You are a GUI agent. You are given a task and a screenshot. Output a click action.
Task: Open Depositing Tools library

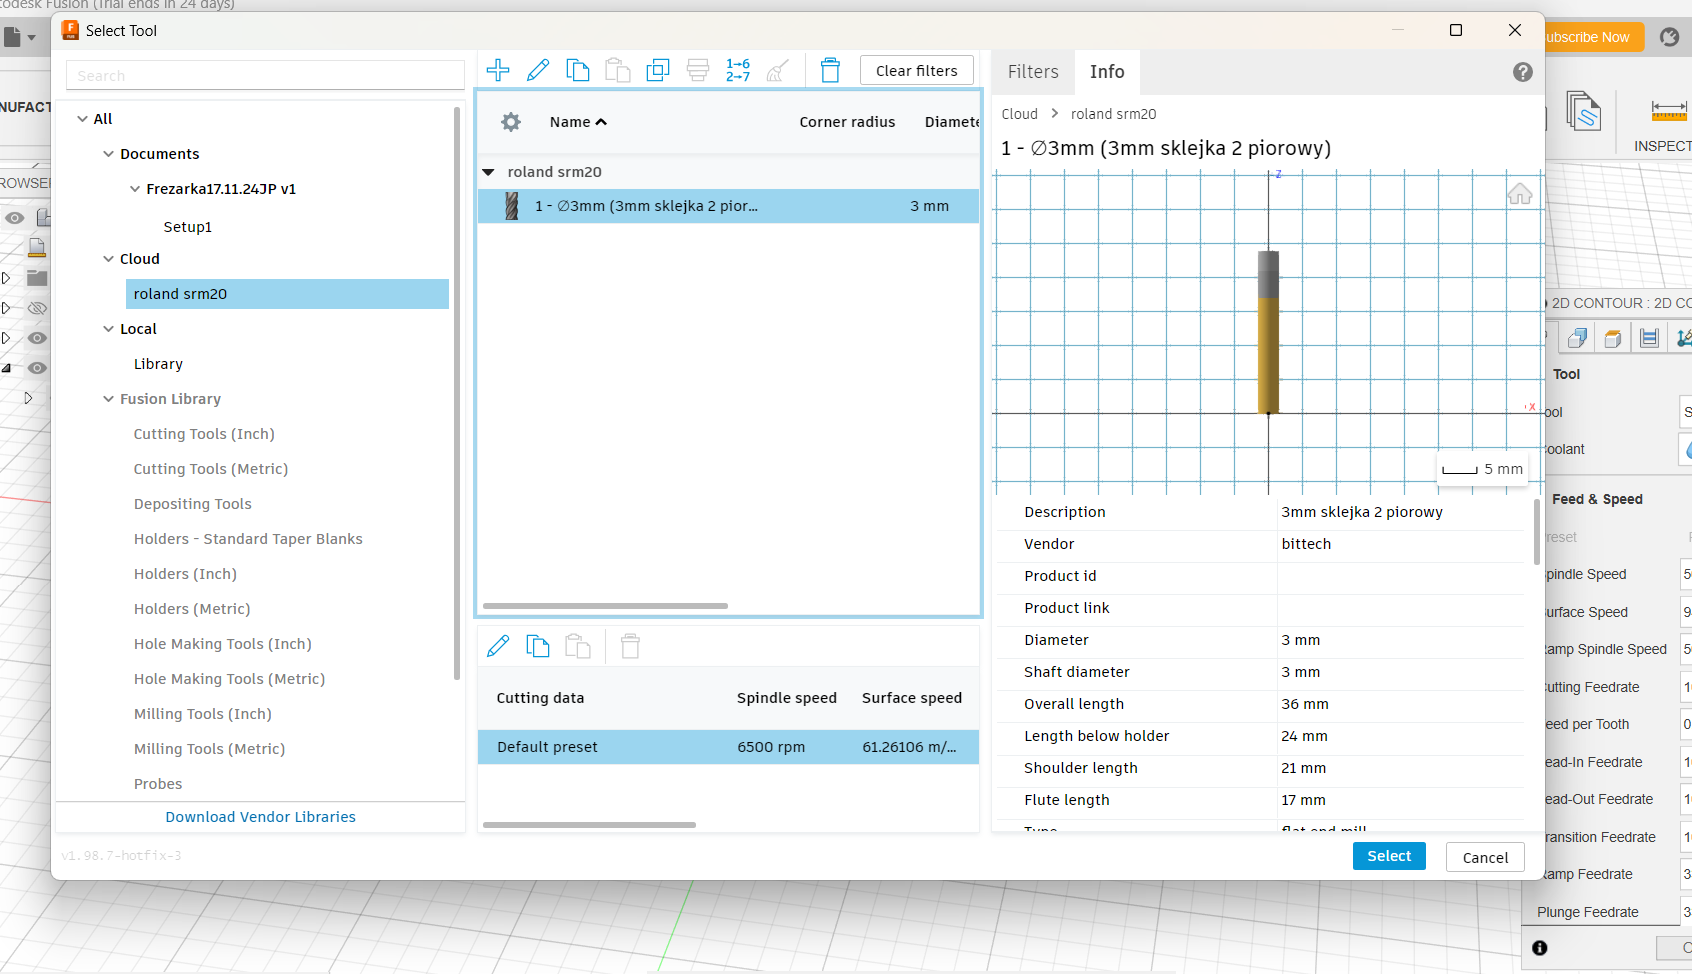point(193,504)
